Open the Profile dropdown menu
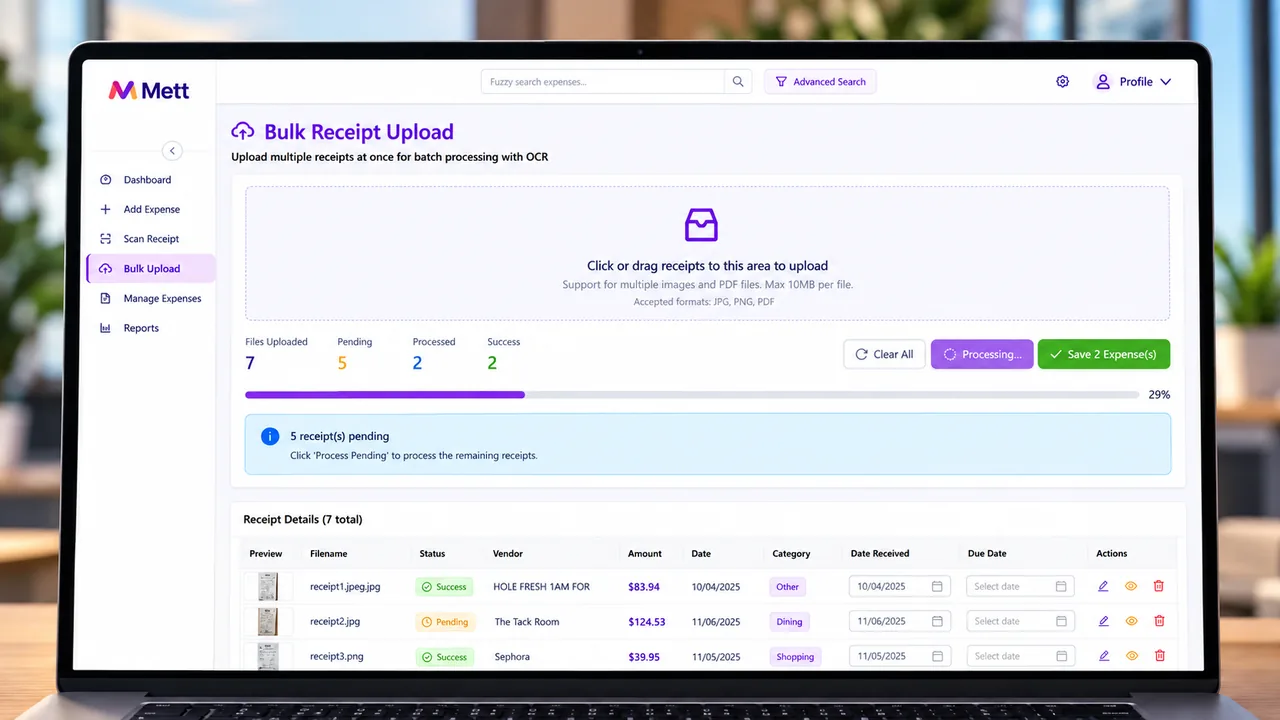The image size is (1280, 720). 1134,82
